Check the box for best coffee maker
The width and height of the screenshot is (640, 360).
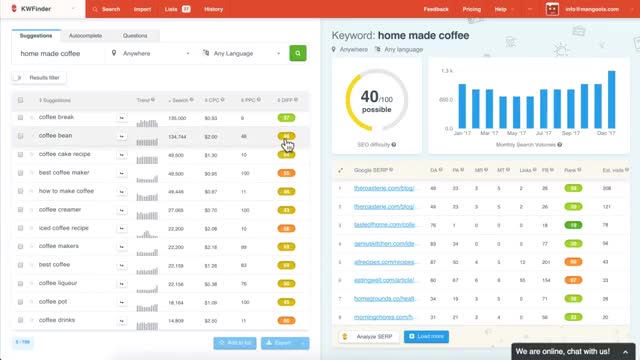click(x=20, y=173)
